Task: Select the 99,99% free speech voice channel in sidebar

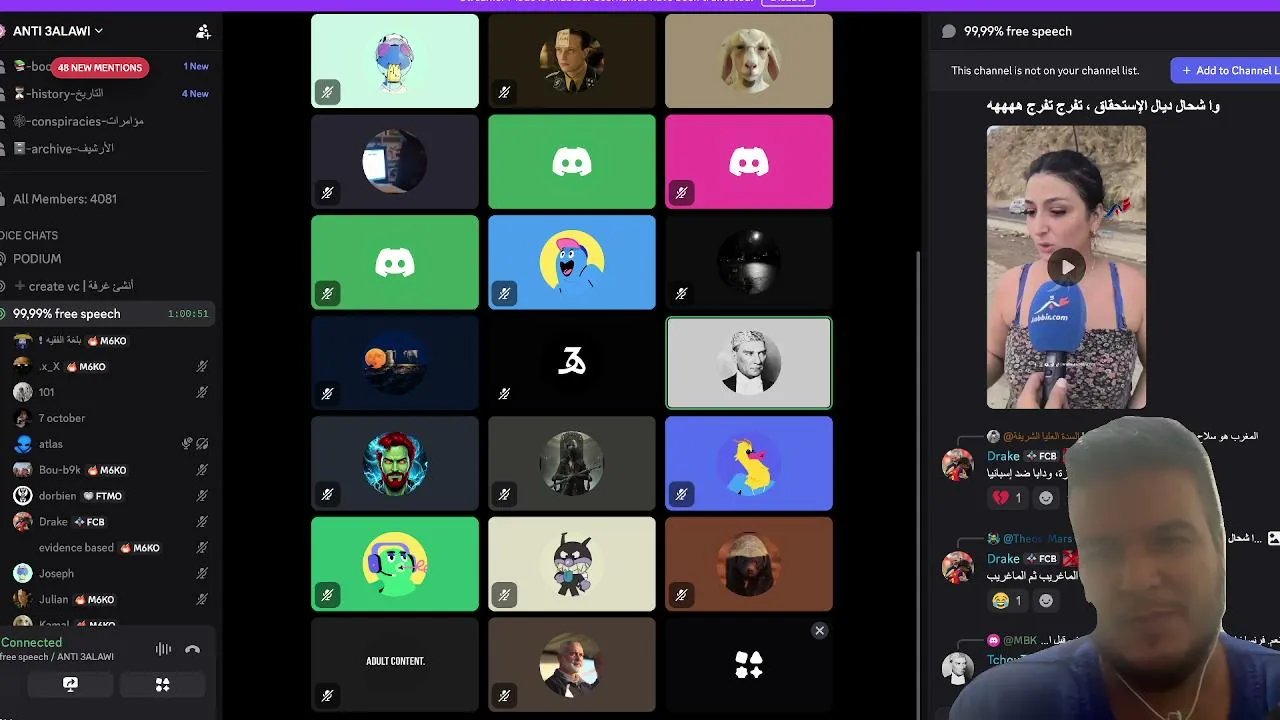Action: click(x=107, y=314)
